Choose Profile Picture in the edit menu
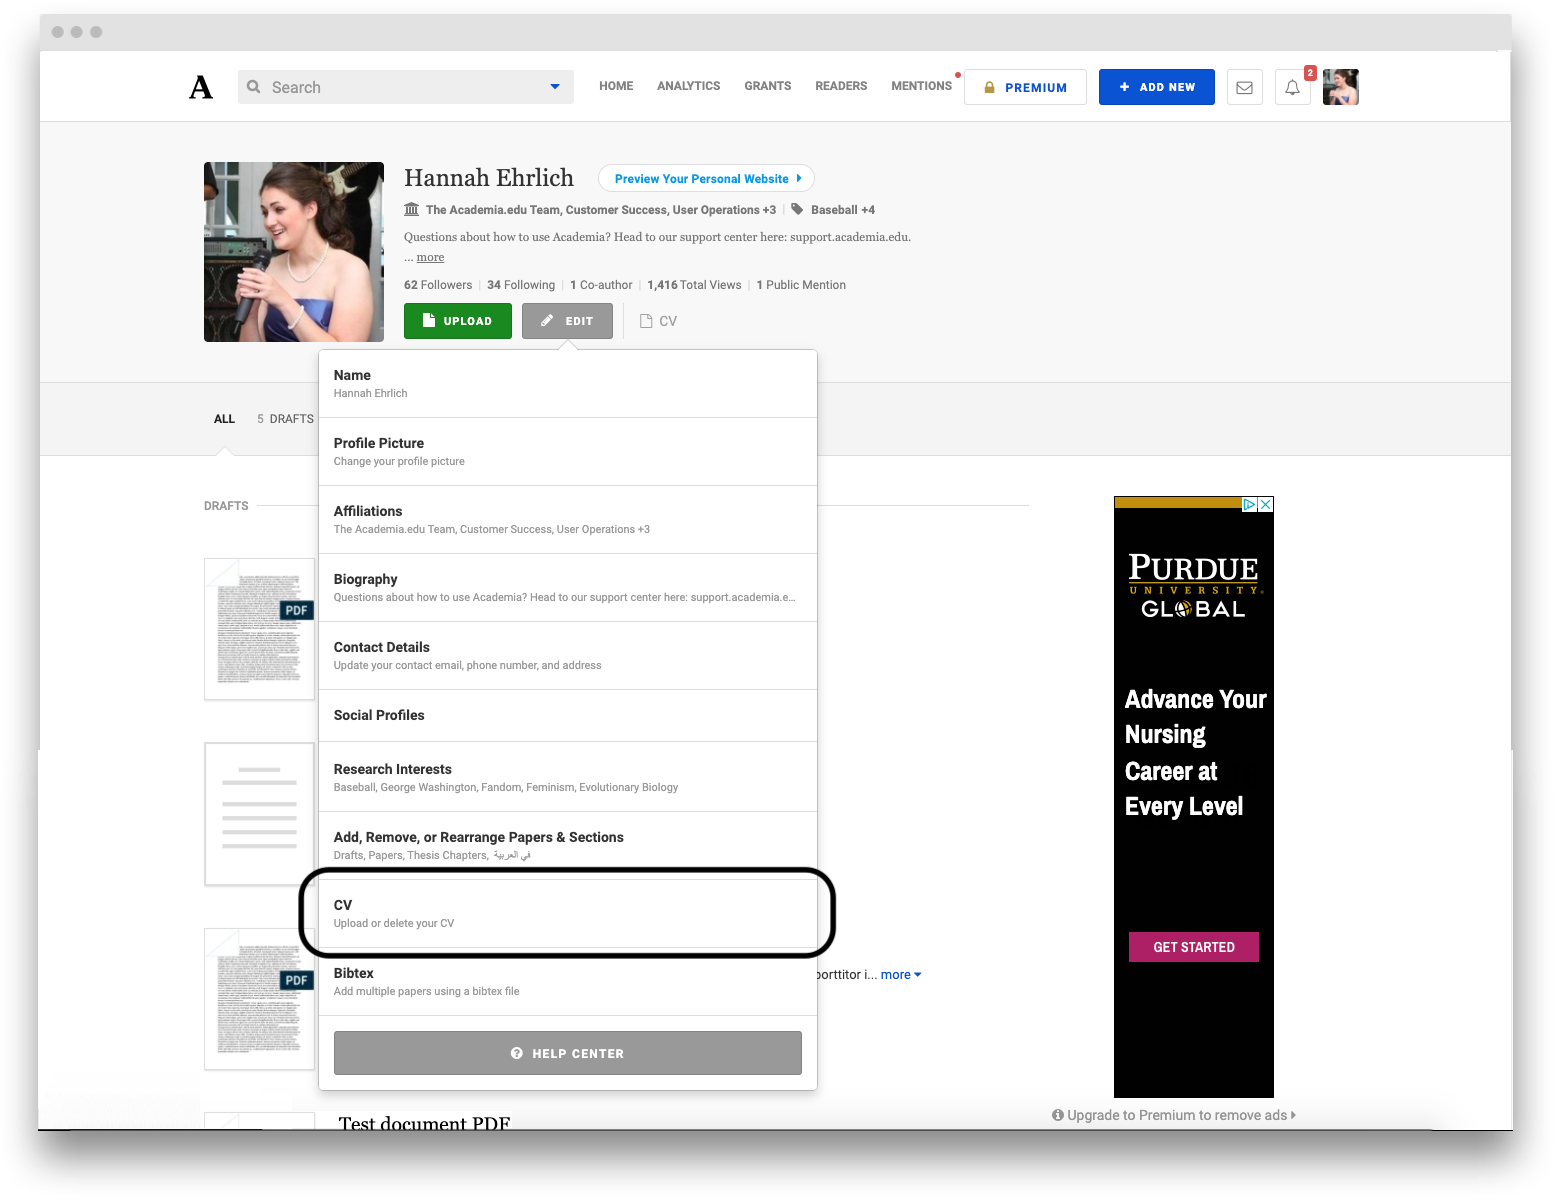The height and width of the screenshot is (1197, 1555). (x=568, y=452)
